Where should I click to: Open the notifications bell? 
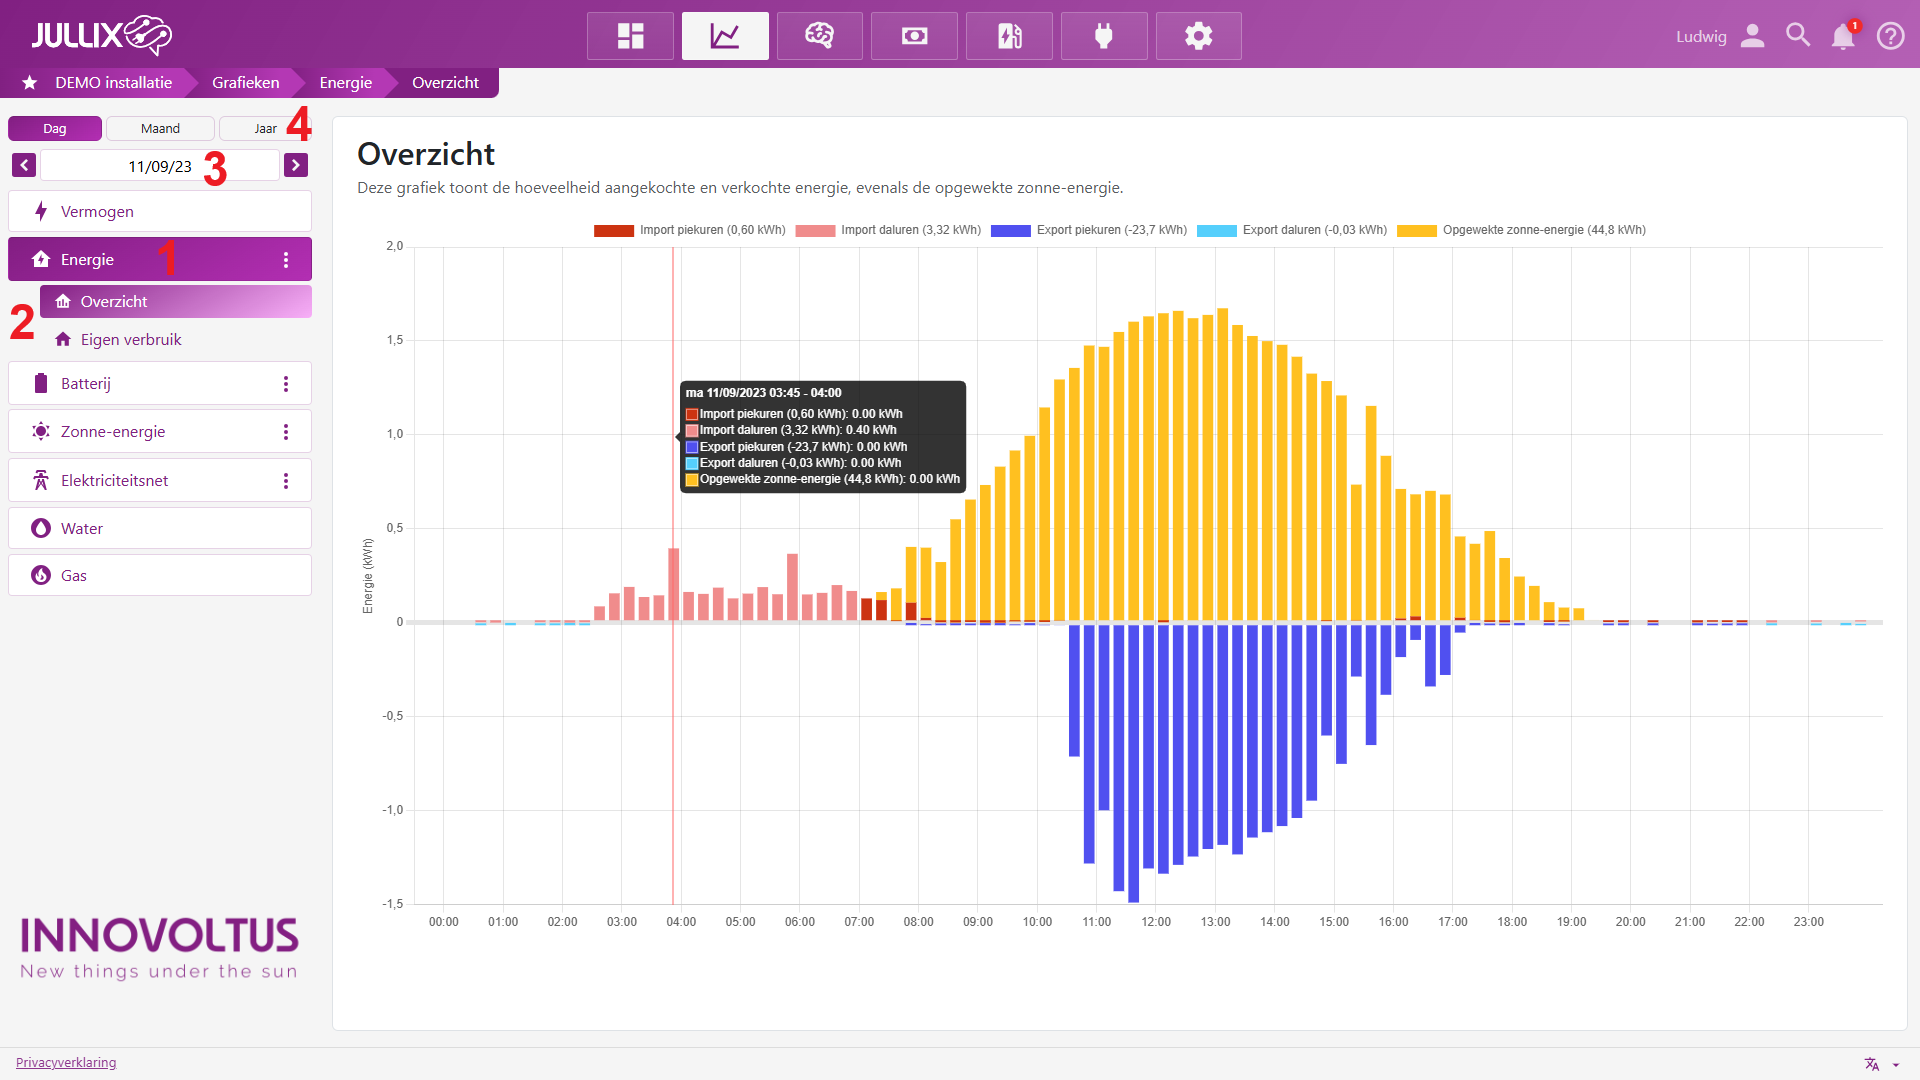pyautogui.click(x=1842, y=36)
